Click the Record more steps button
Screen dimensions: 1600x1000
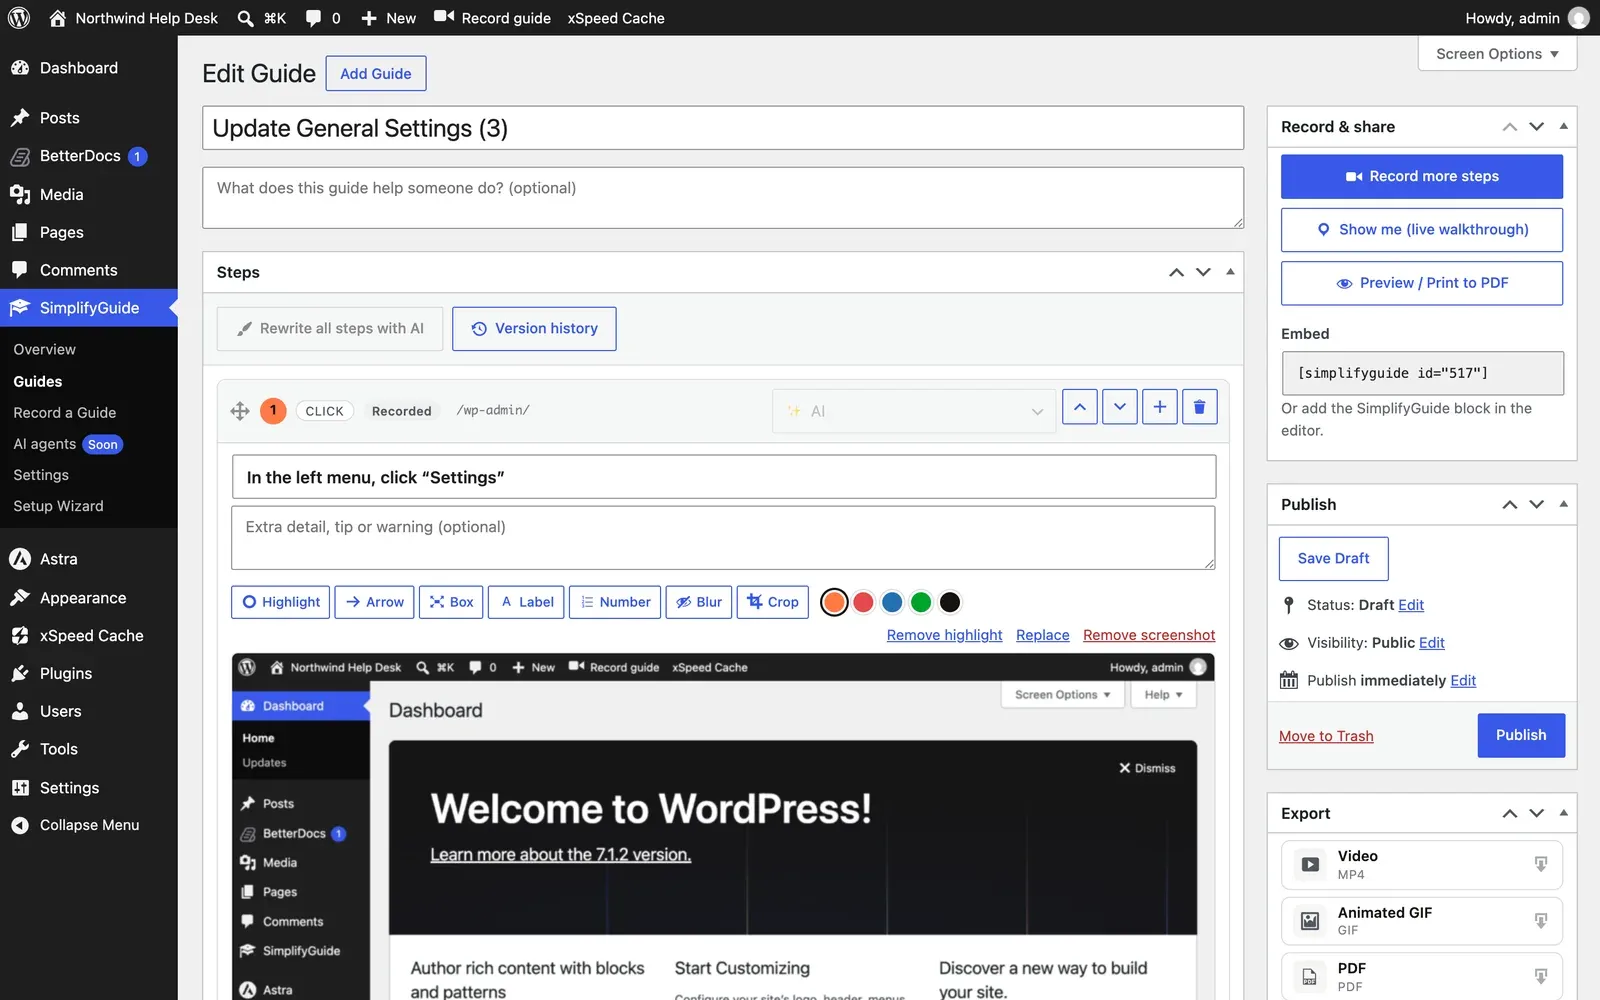(x=1421, y=176)
